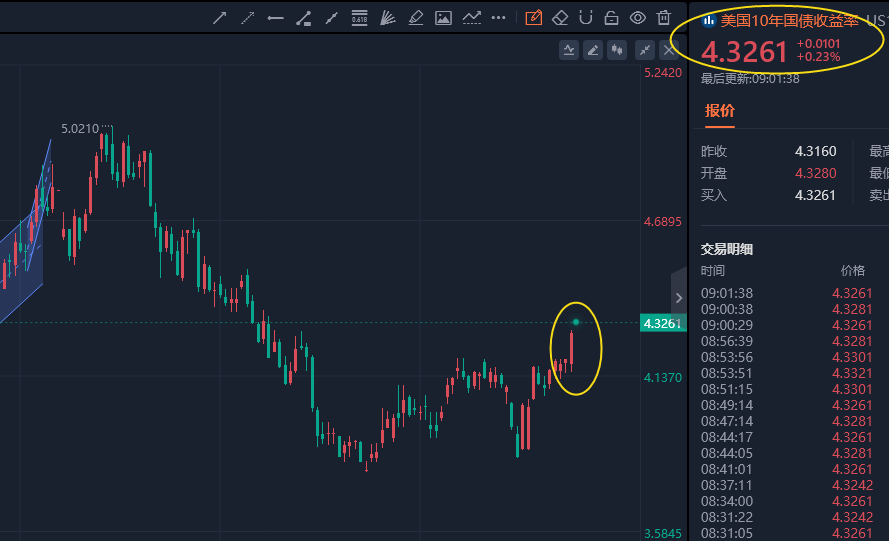Click the pencil draw button on chart
Viewport: 889px width, 541px height.
point(592,50)
